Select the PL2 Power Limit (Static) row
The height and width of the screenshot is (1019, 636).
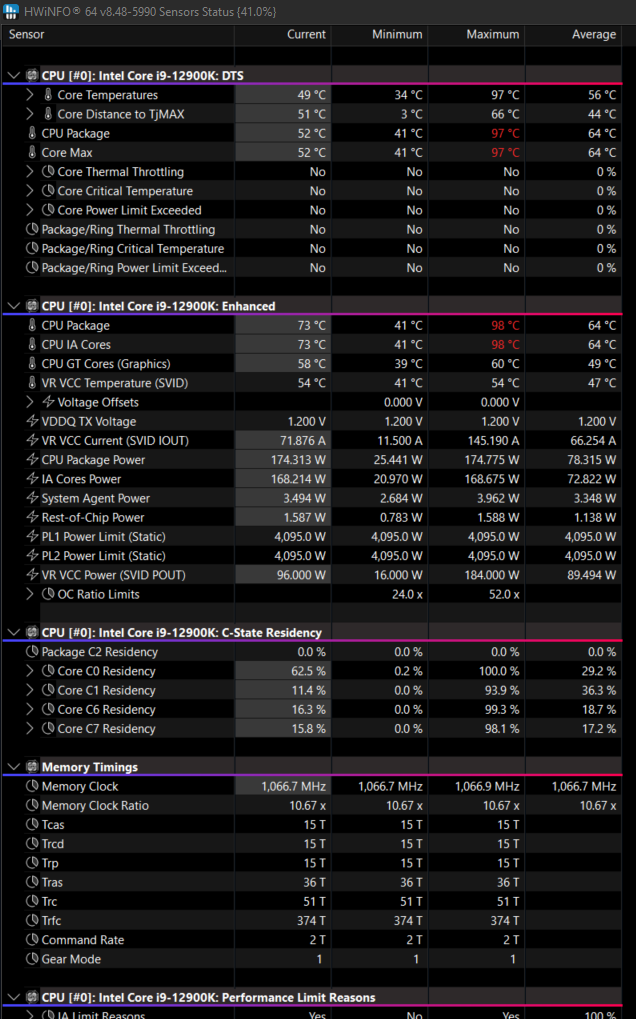point(312,556)
